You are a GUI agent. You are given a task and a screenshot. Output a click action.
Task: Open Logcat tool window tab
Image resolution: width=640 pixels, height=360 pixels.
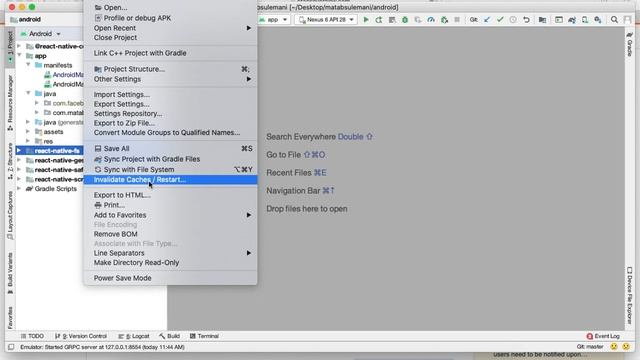(134, 336)
